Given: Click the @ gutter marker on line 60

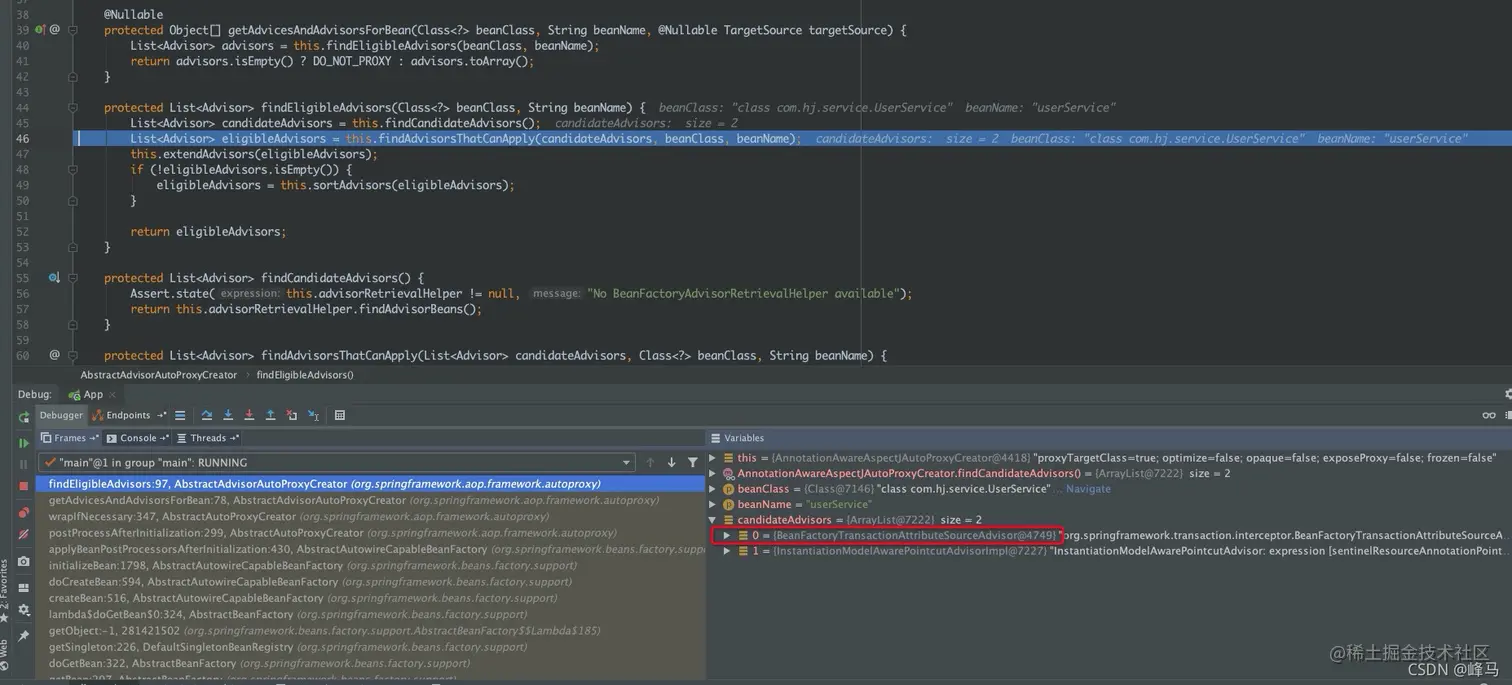Looking at the screenshot, I should tap(54, 355).
